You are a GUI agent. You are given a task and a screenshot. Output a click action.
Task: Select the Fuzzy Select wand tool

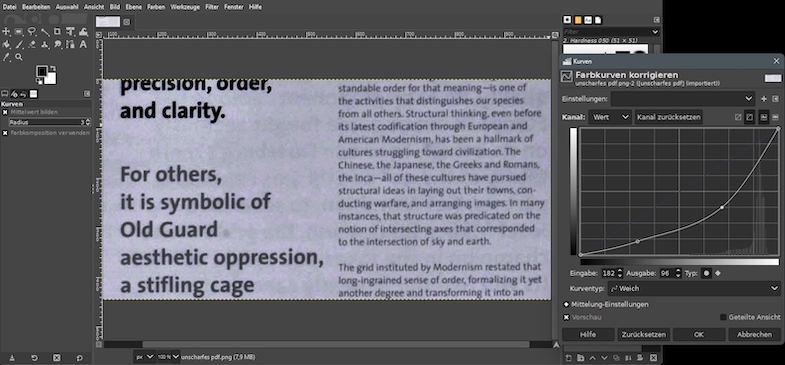tap(45, 32)
